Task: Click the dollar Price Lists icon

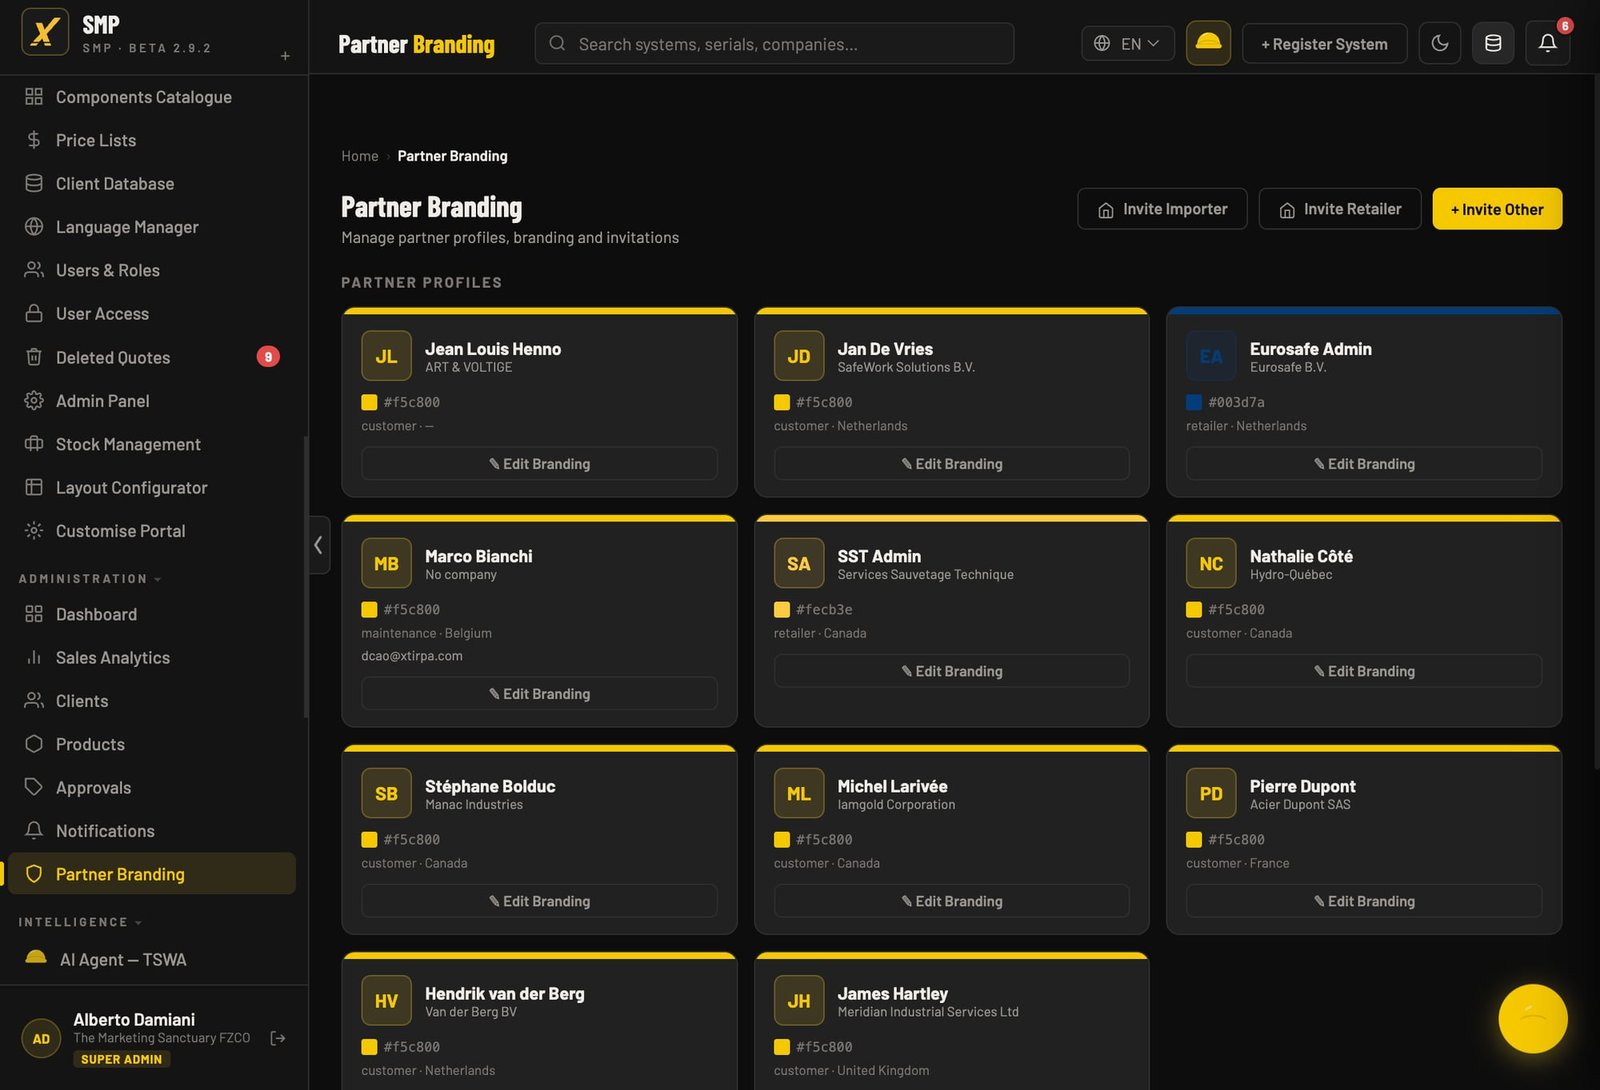Action: 34,140
